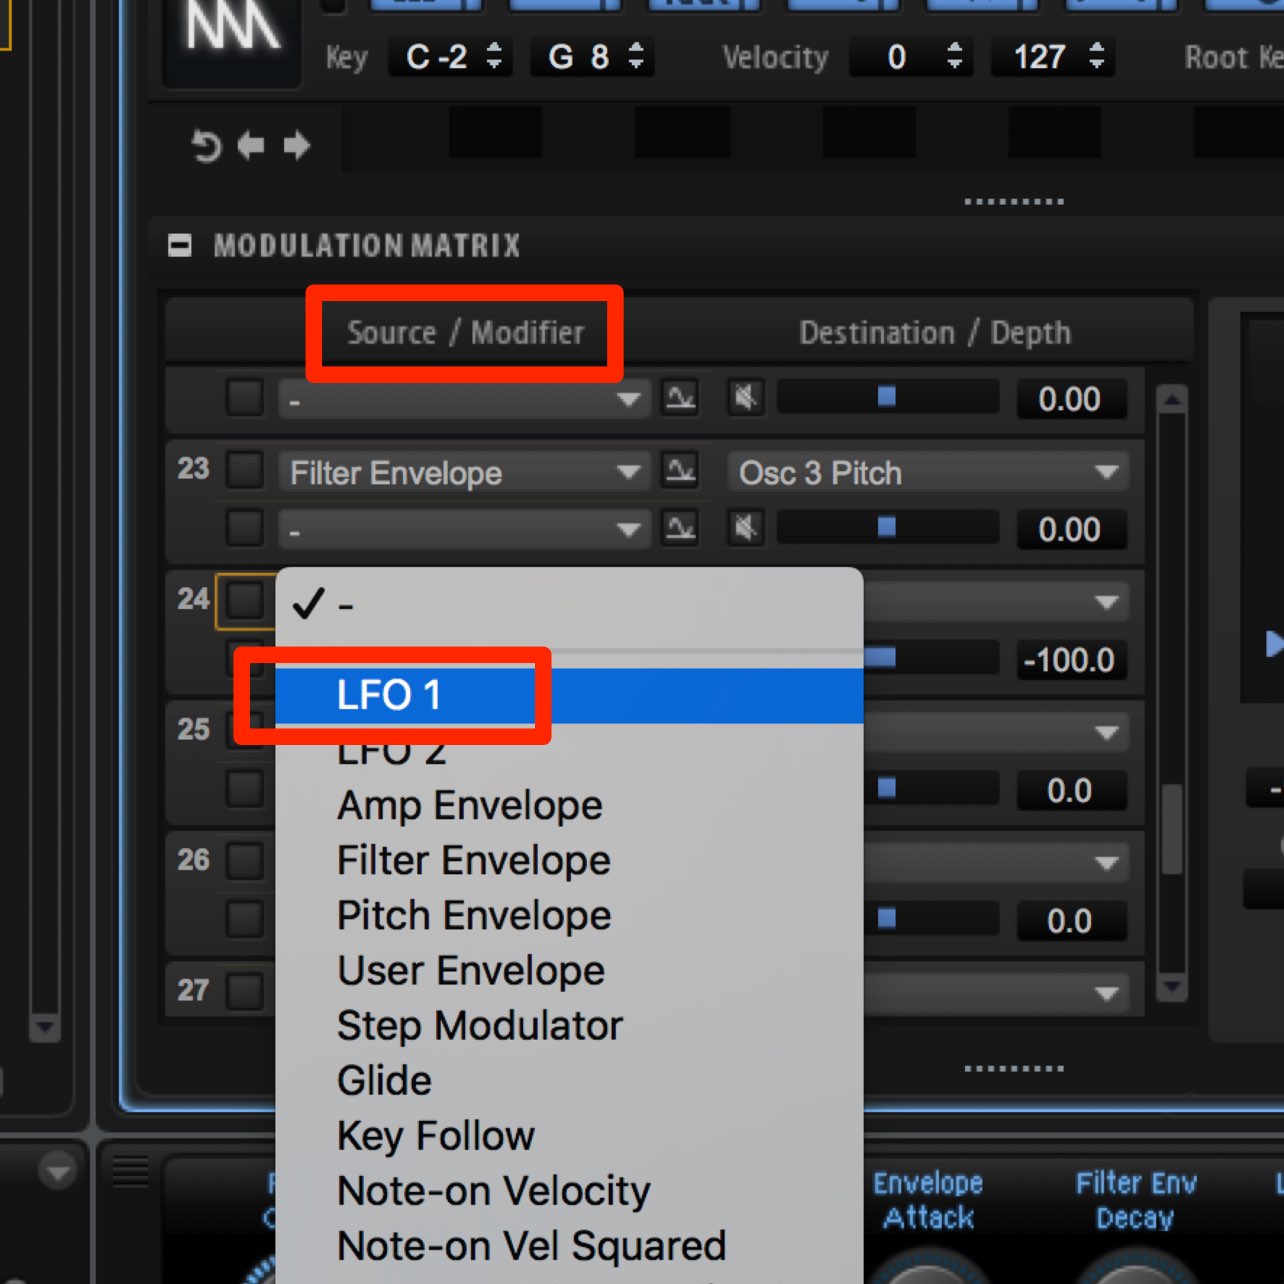Choose Filter Envelope in the popup menu
The image size is (1284, 1284).
pos(569,860)
